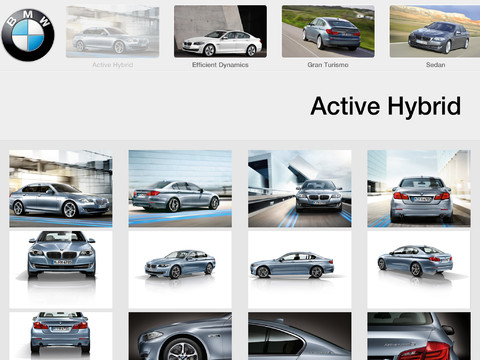Viewport: 480px width, 360px height.
Task: Open studio rear view on white background
Action: click(x=61, y=336)
